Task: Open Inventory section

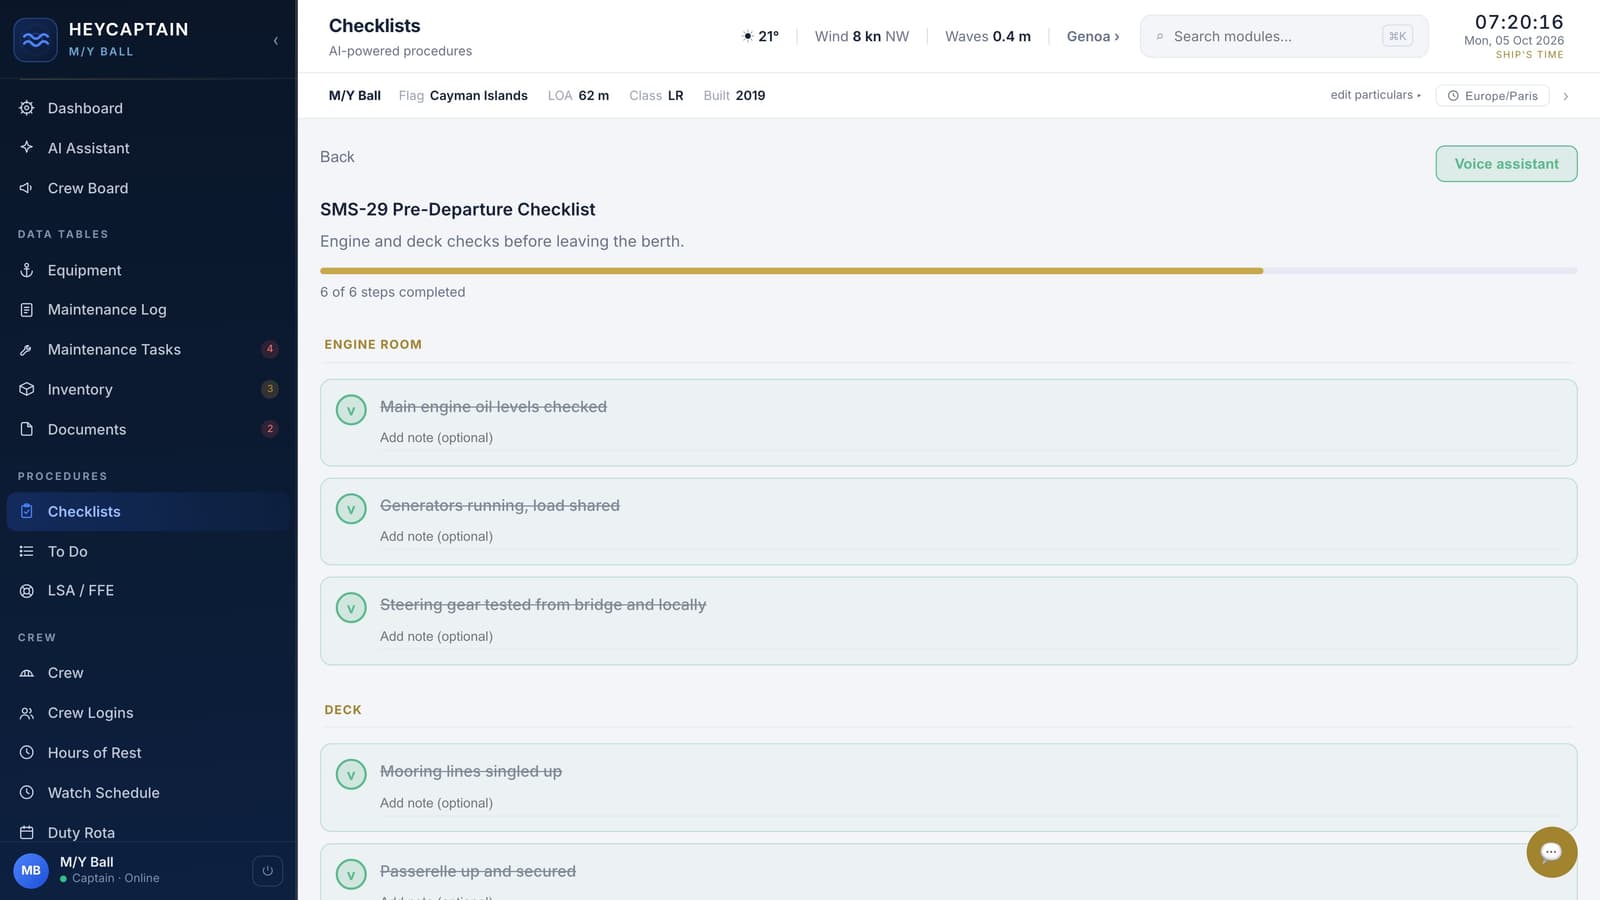Action: point(148,390)
